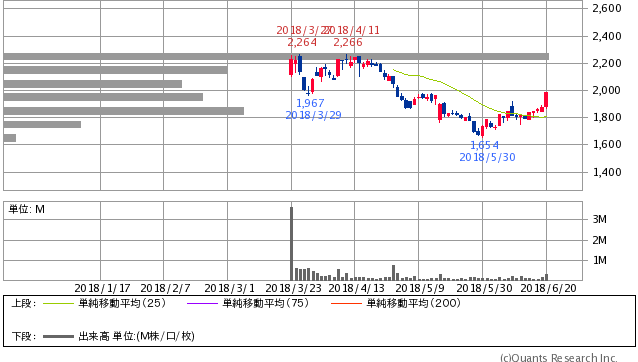Click the 2018/3/23 date label
The height and width of the screenshot is (362, 638).
point(293,288)
